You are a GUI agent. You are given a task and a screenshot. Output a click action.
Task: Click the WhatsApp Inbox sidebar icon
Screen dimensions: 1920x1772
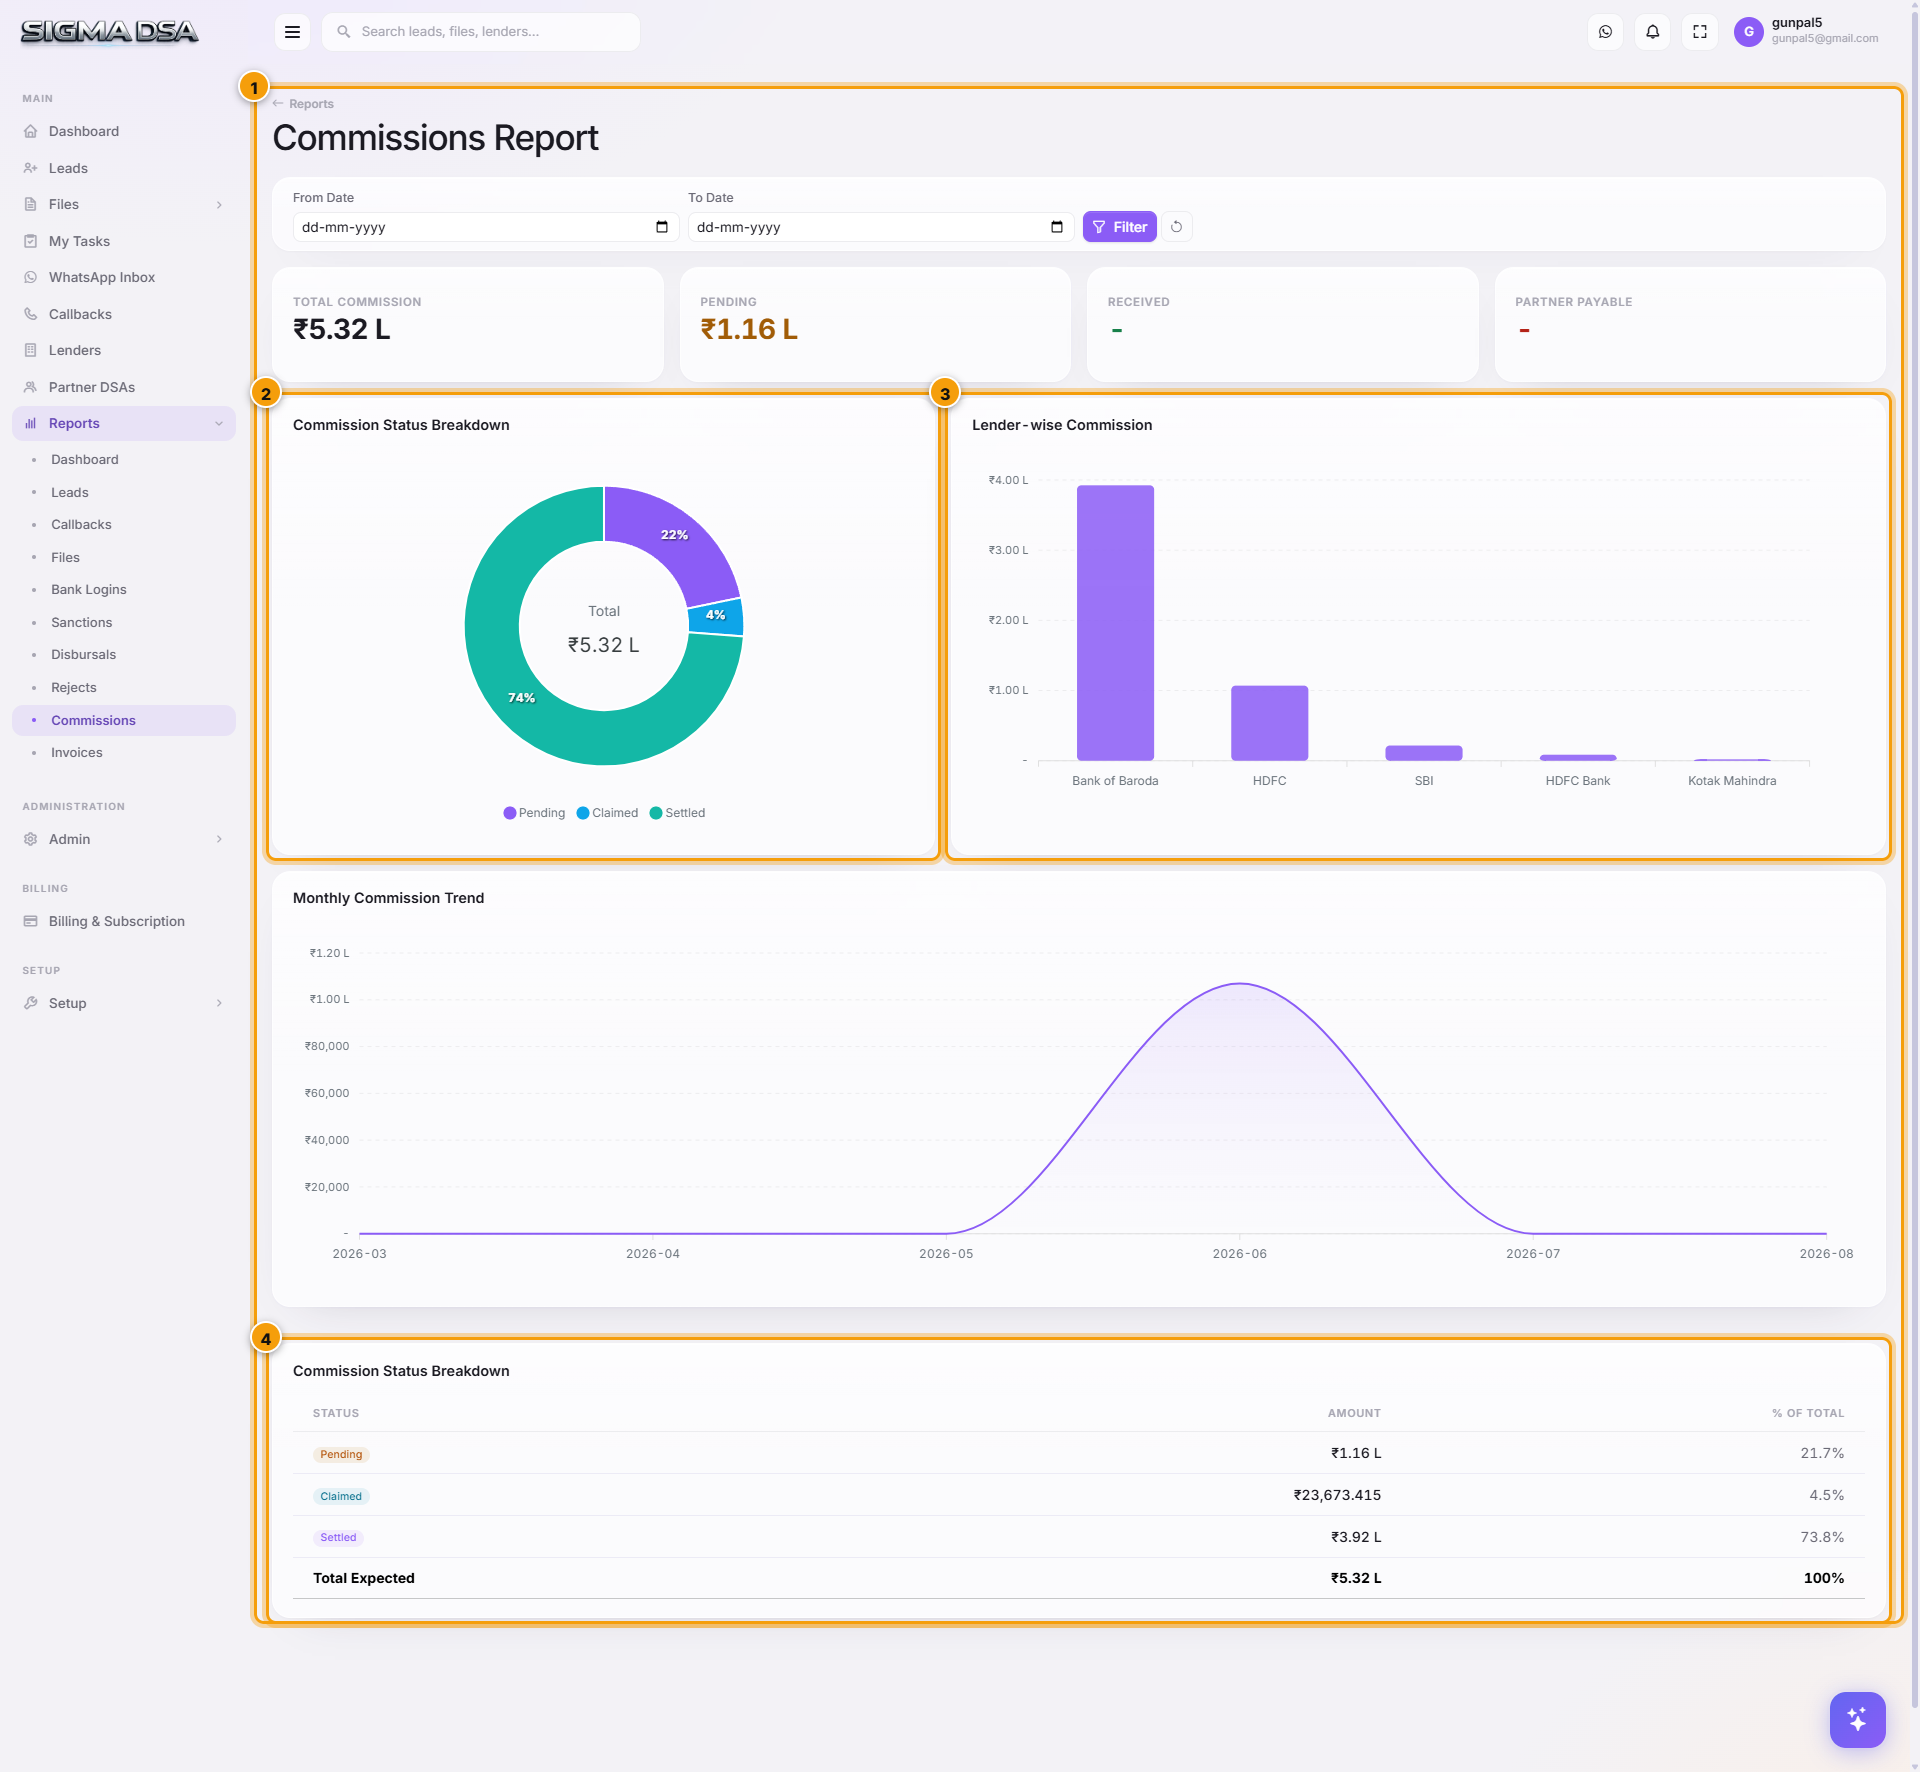coord(31,277)
